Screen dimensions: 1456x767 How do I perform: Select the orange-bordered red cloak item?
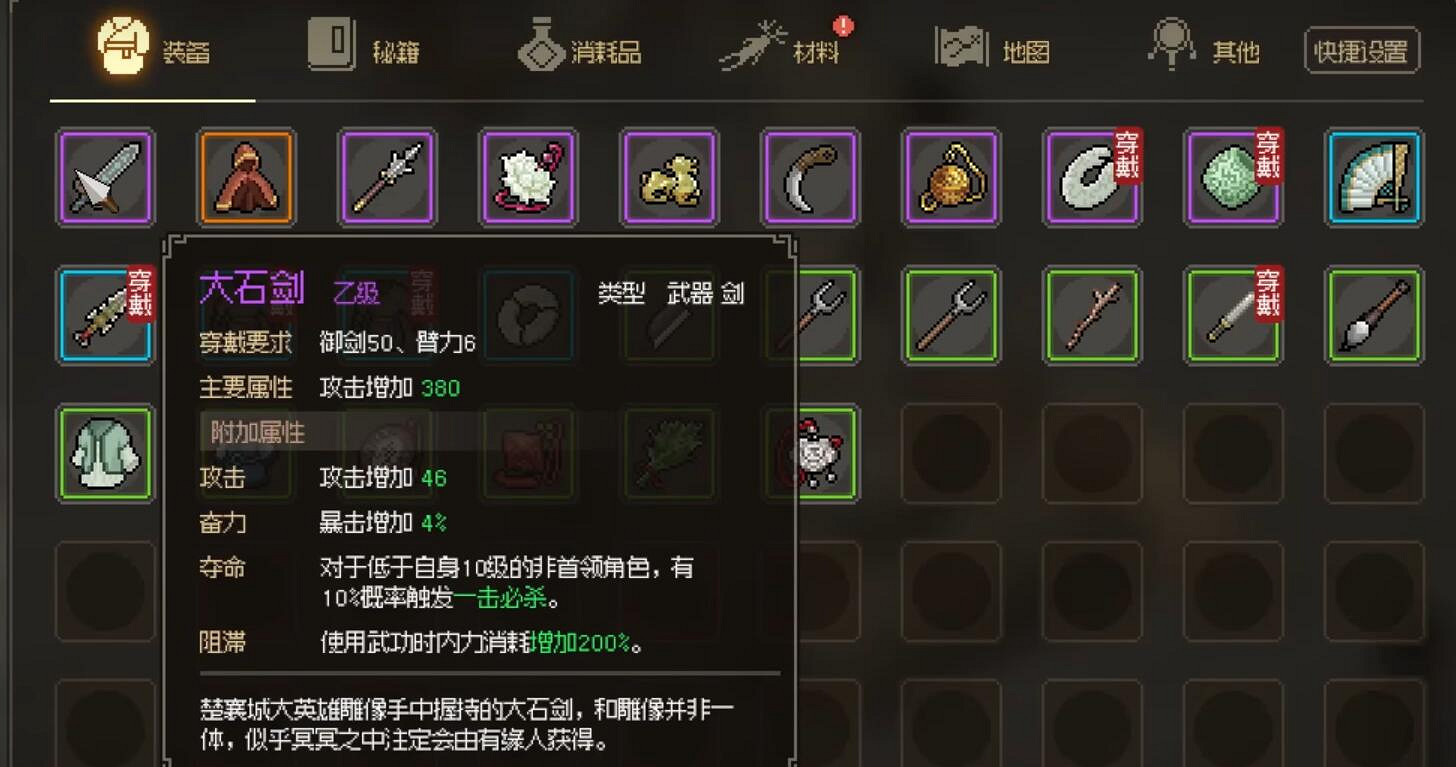(x=247, y=177)
